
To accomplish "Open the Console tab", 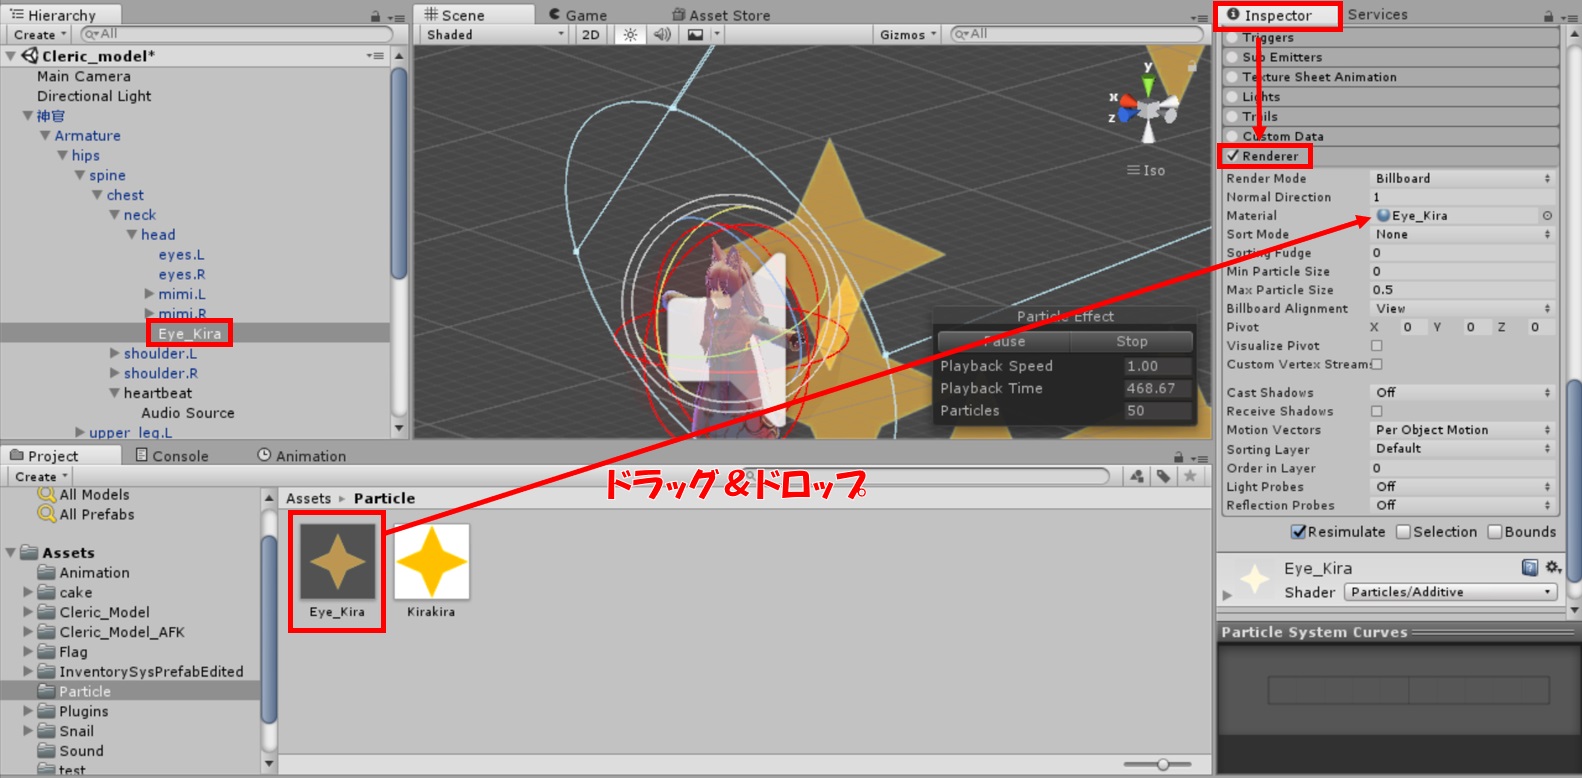I will click(172, 456).
